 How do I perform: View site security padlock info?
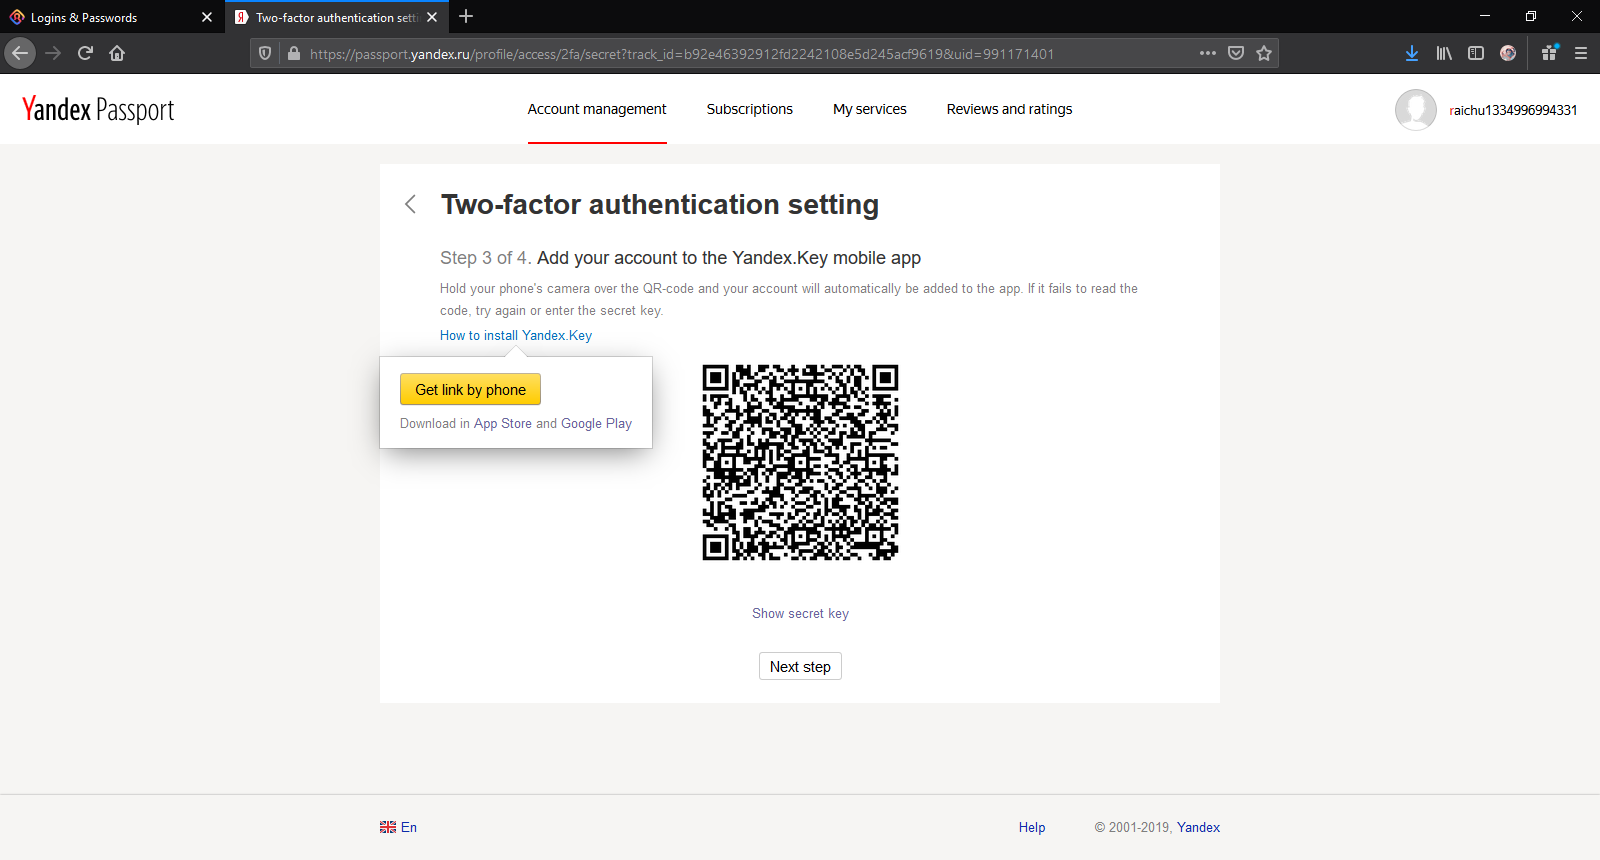click(293, 54)
